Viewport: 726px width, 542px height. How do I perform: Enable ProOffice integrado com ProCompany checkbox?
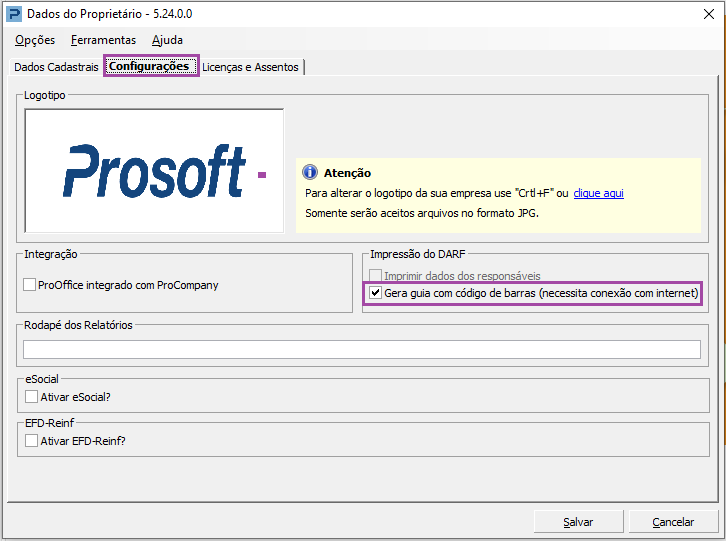pyautogui.click(x=30, y=285)
